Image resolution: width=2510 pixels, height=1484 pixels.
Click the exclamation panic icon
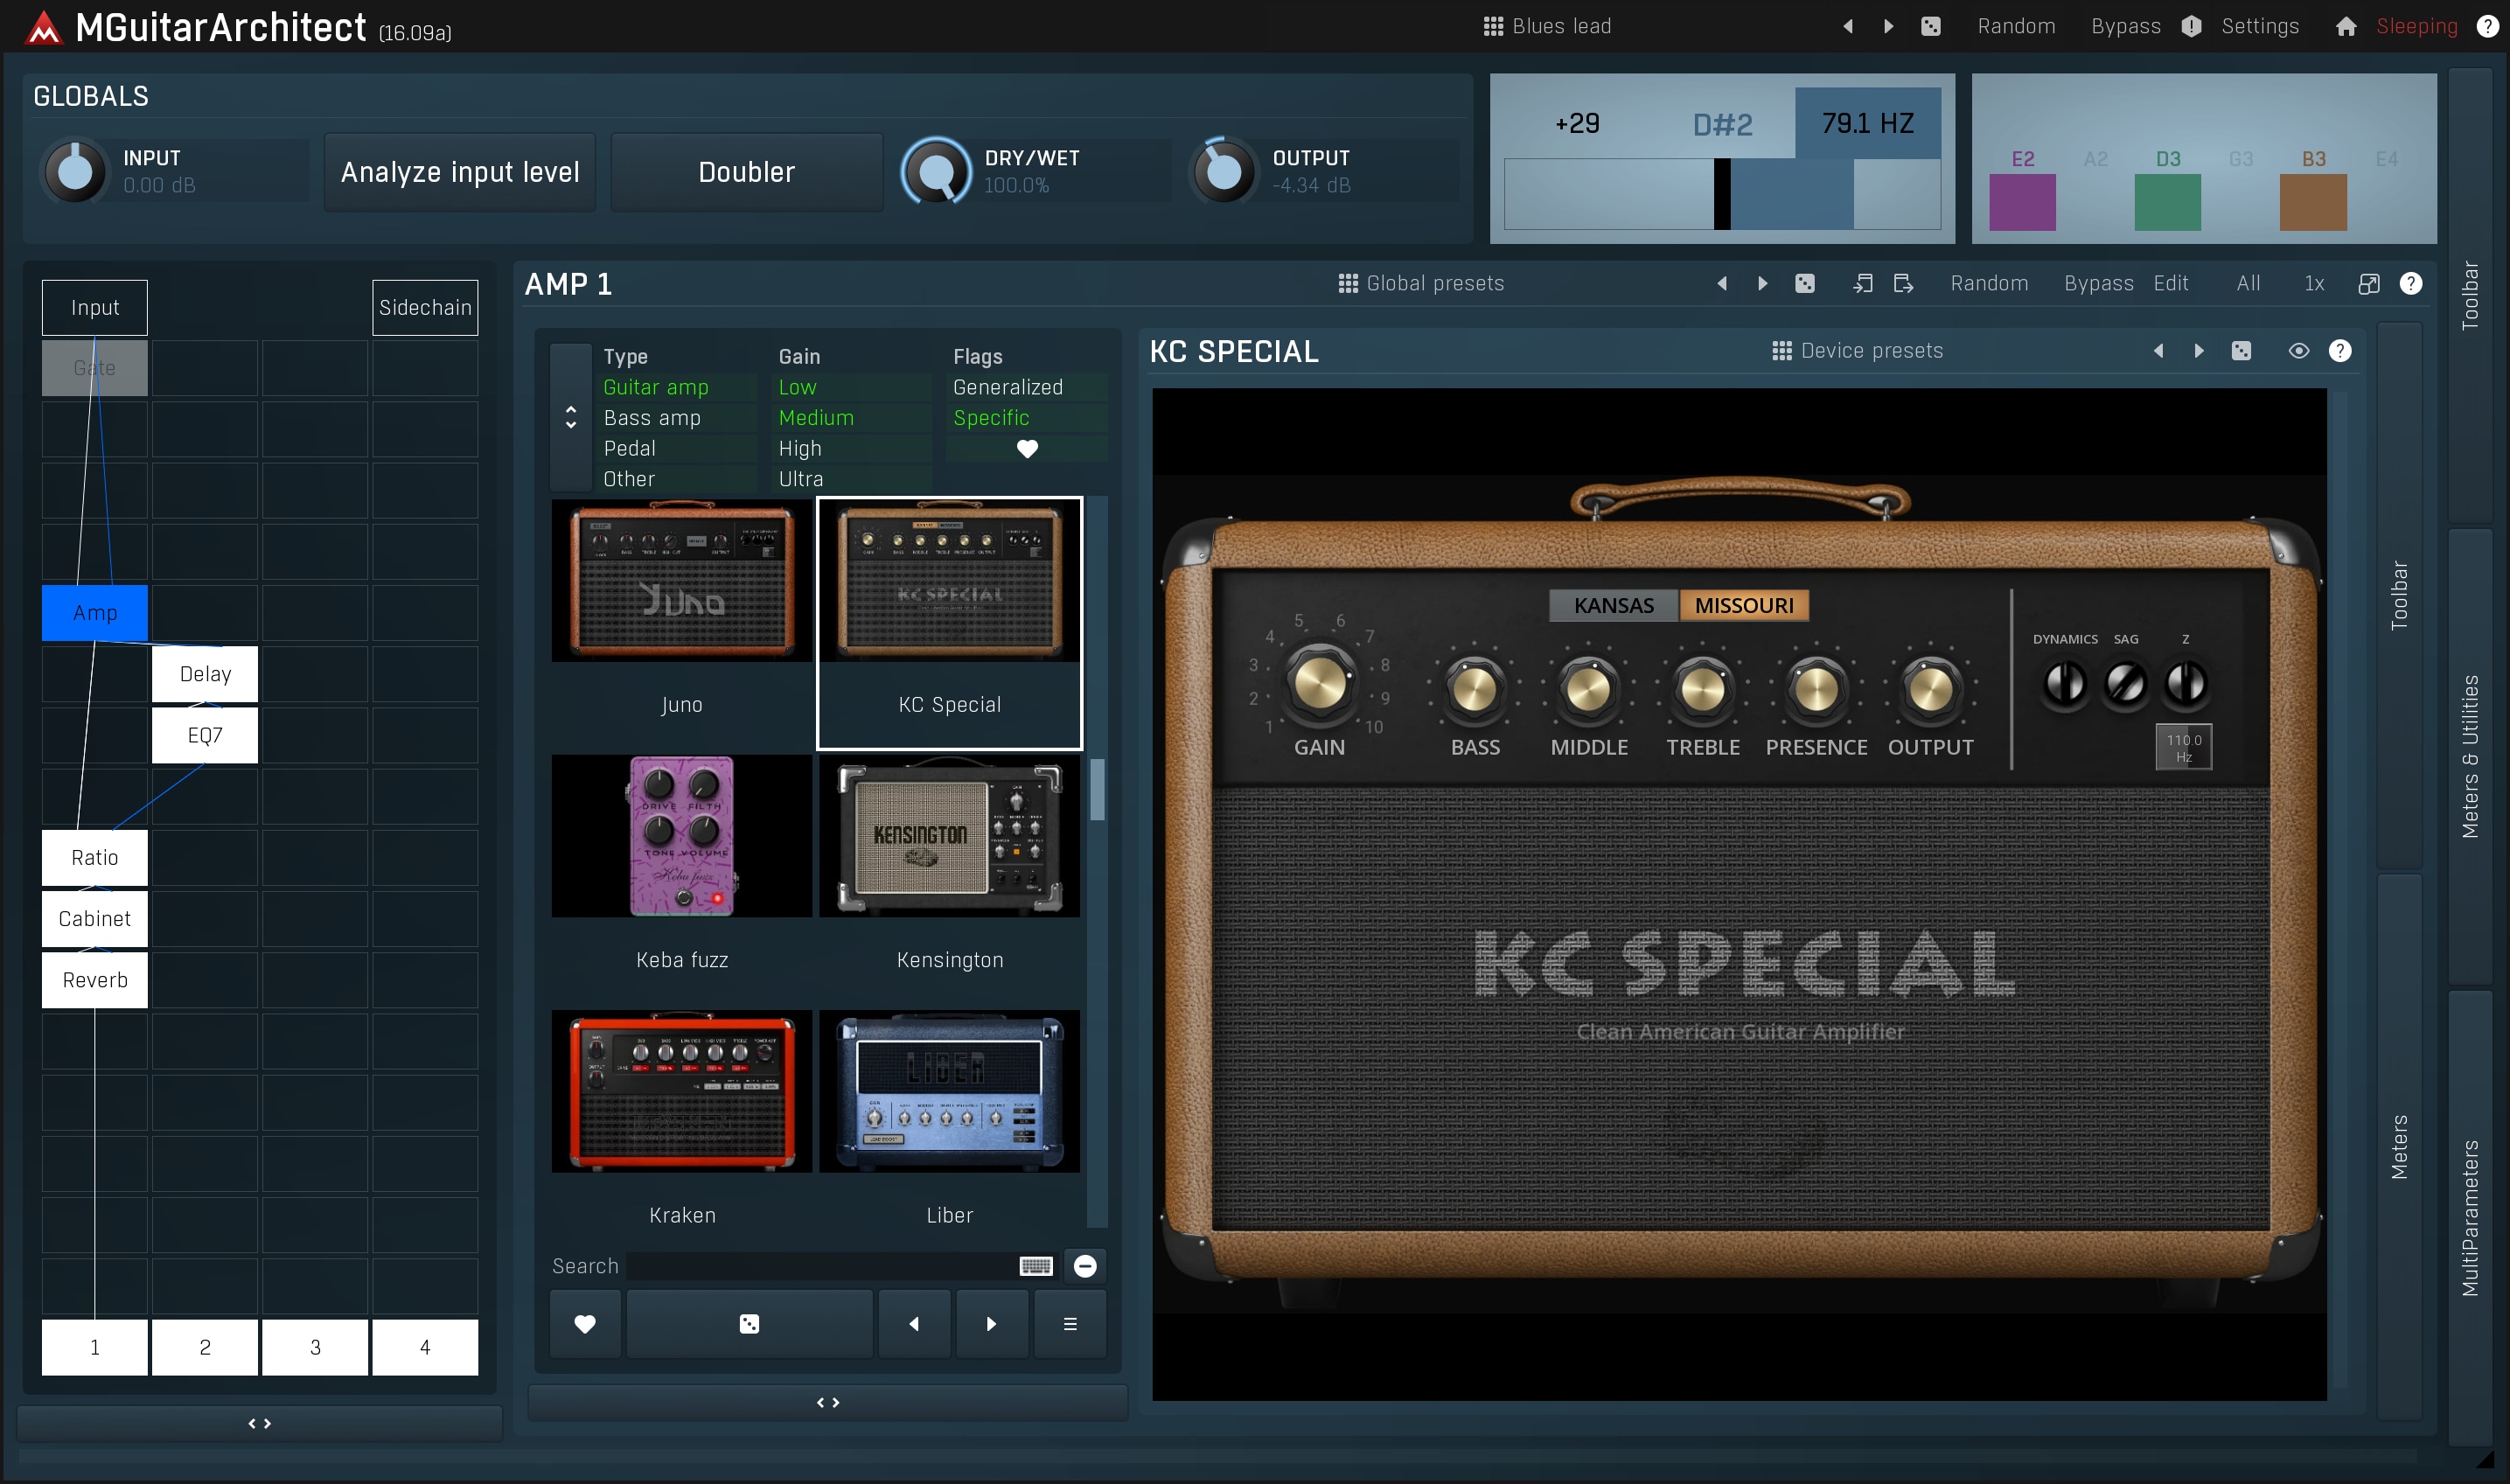point(2191,27)
